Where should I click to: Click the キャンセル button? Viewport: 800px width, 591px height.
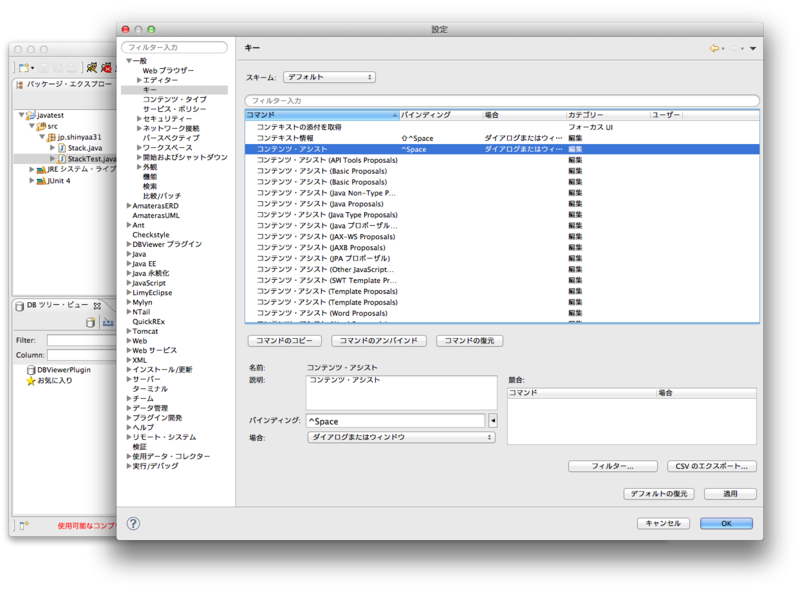[663, 523]
